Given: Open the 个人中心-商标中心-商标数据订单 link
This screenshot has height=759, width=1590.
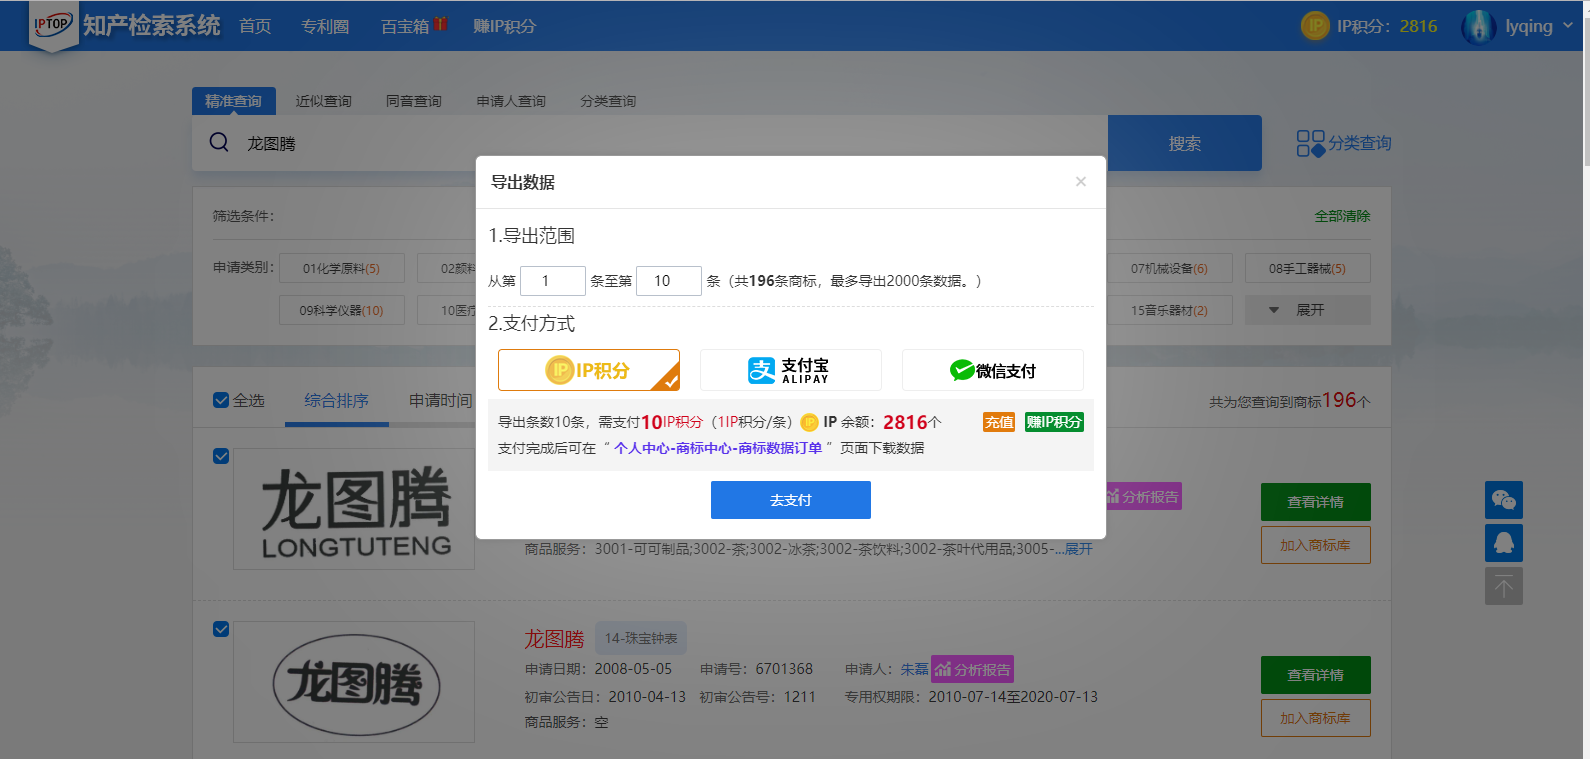Looking at the screenshot, I should [717, 448].
